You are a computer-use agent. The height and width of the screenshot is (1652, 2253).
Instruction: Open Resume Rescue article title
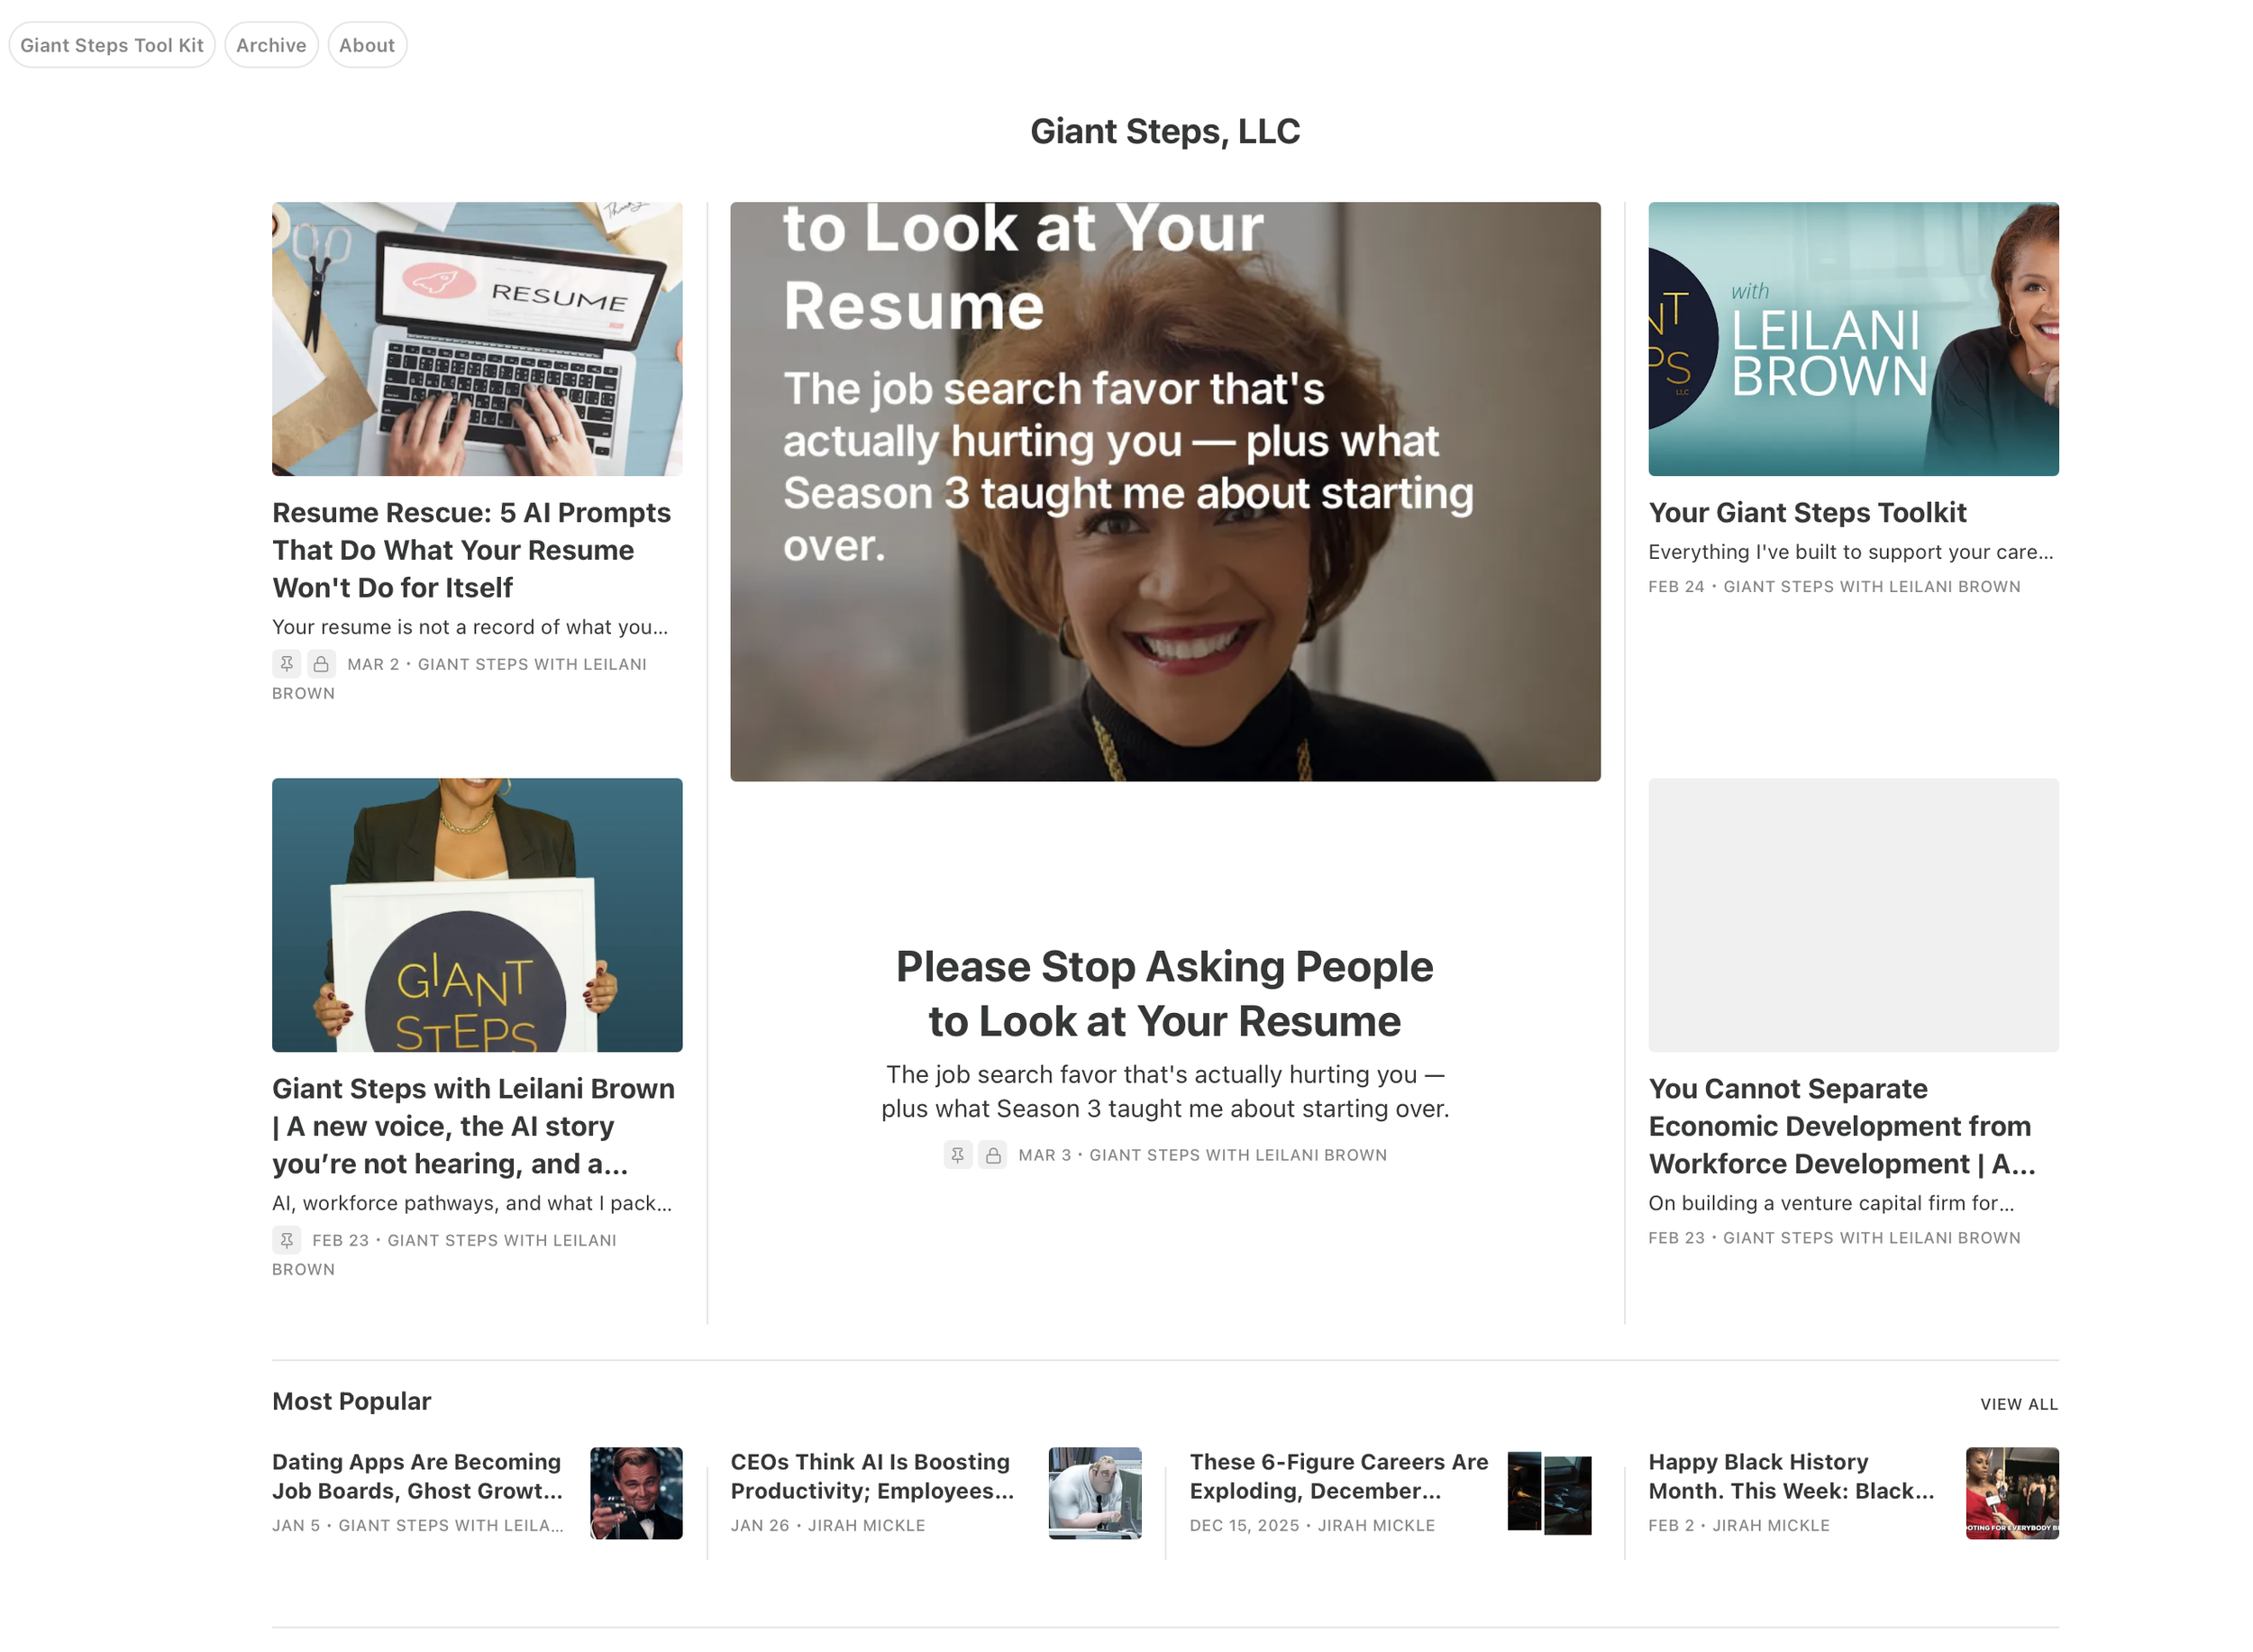click(x=471, y=549)
